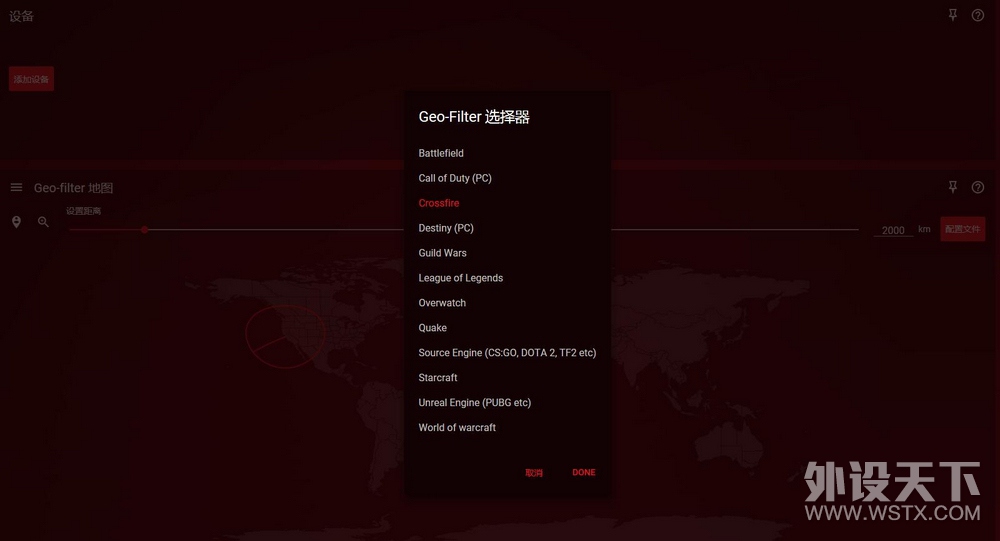Click the 配置文件 button
This screenshot has height=541, width=1000.
point(962,229)
